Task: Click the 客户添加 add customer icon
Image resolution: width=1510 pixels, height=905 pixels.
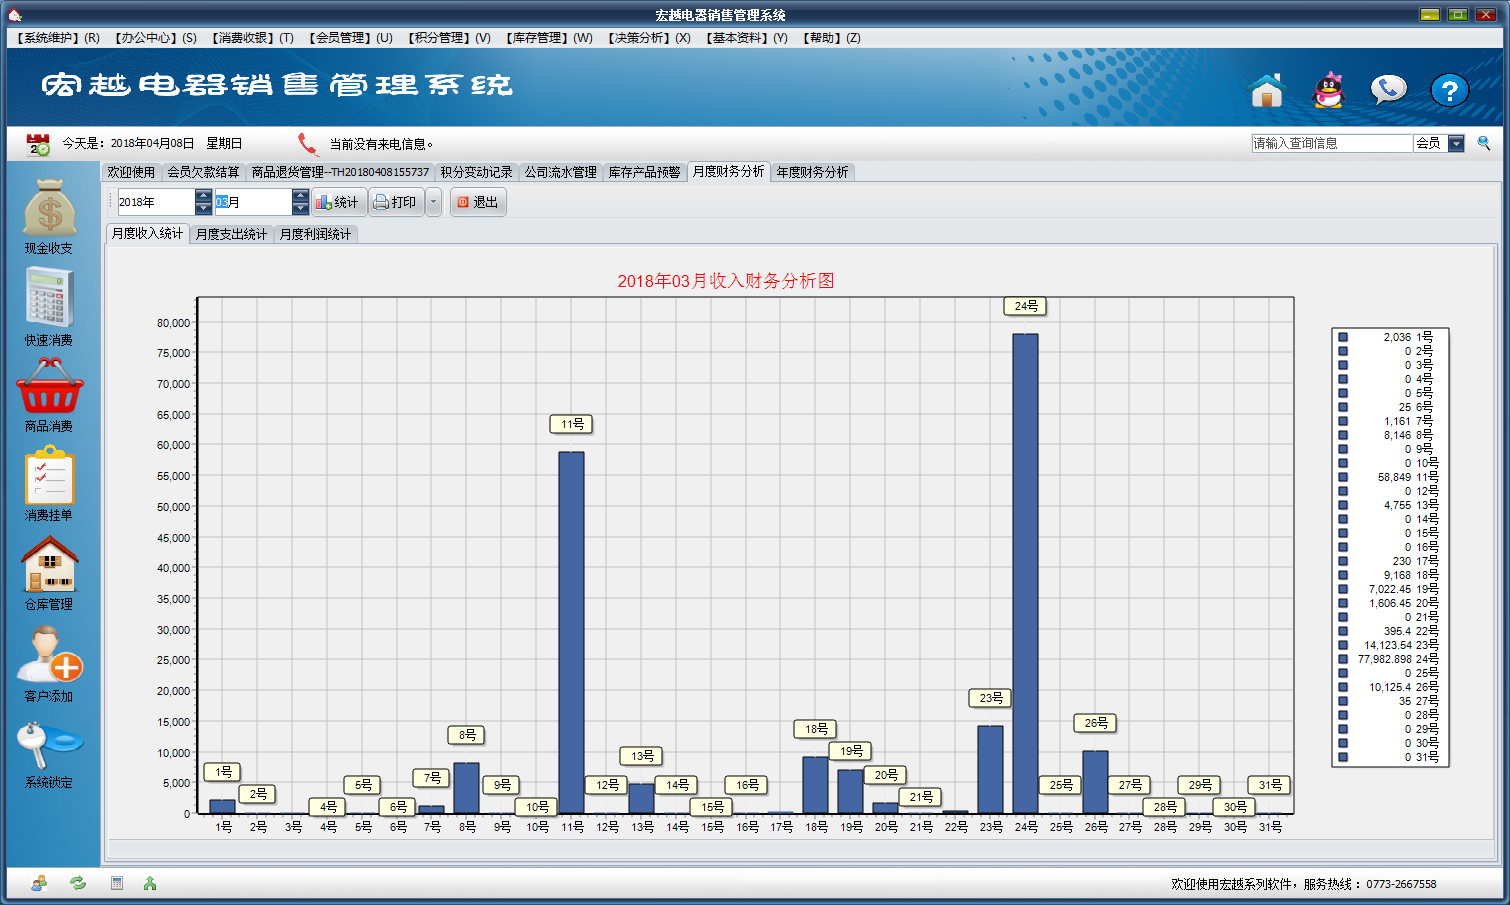Action: tap(49, 655)
